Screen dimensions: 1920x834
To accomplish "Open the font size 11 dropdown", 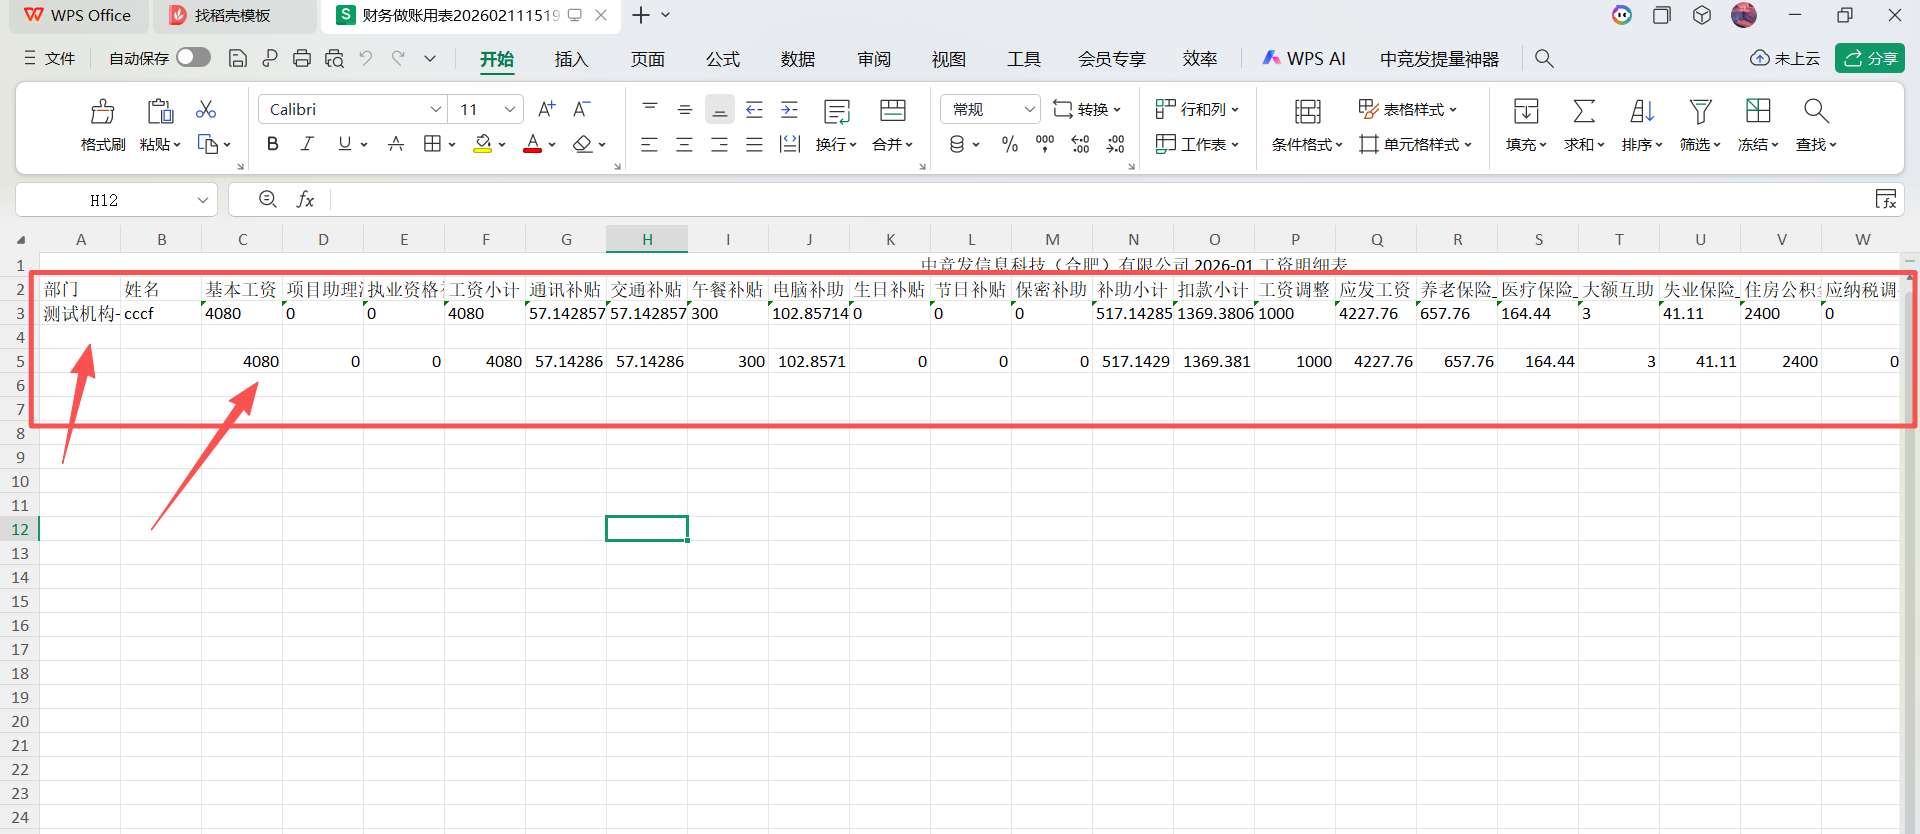I will pyautogui.click(x=510, y=109).
